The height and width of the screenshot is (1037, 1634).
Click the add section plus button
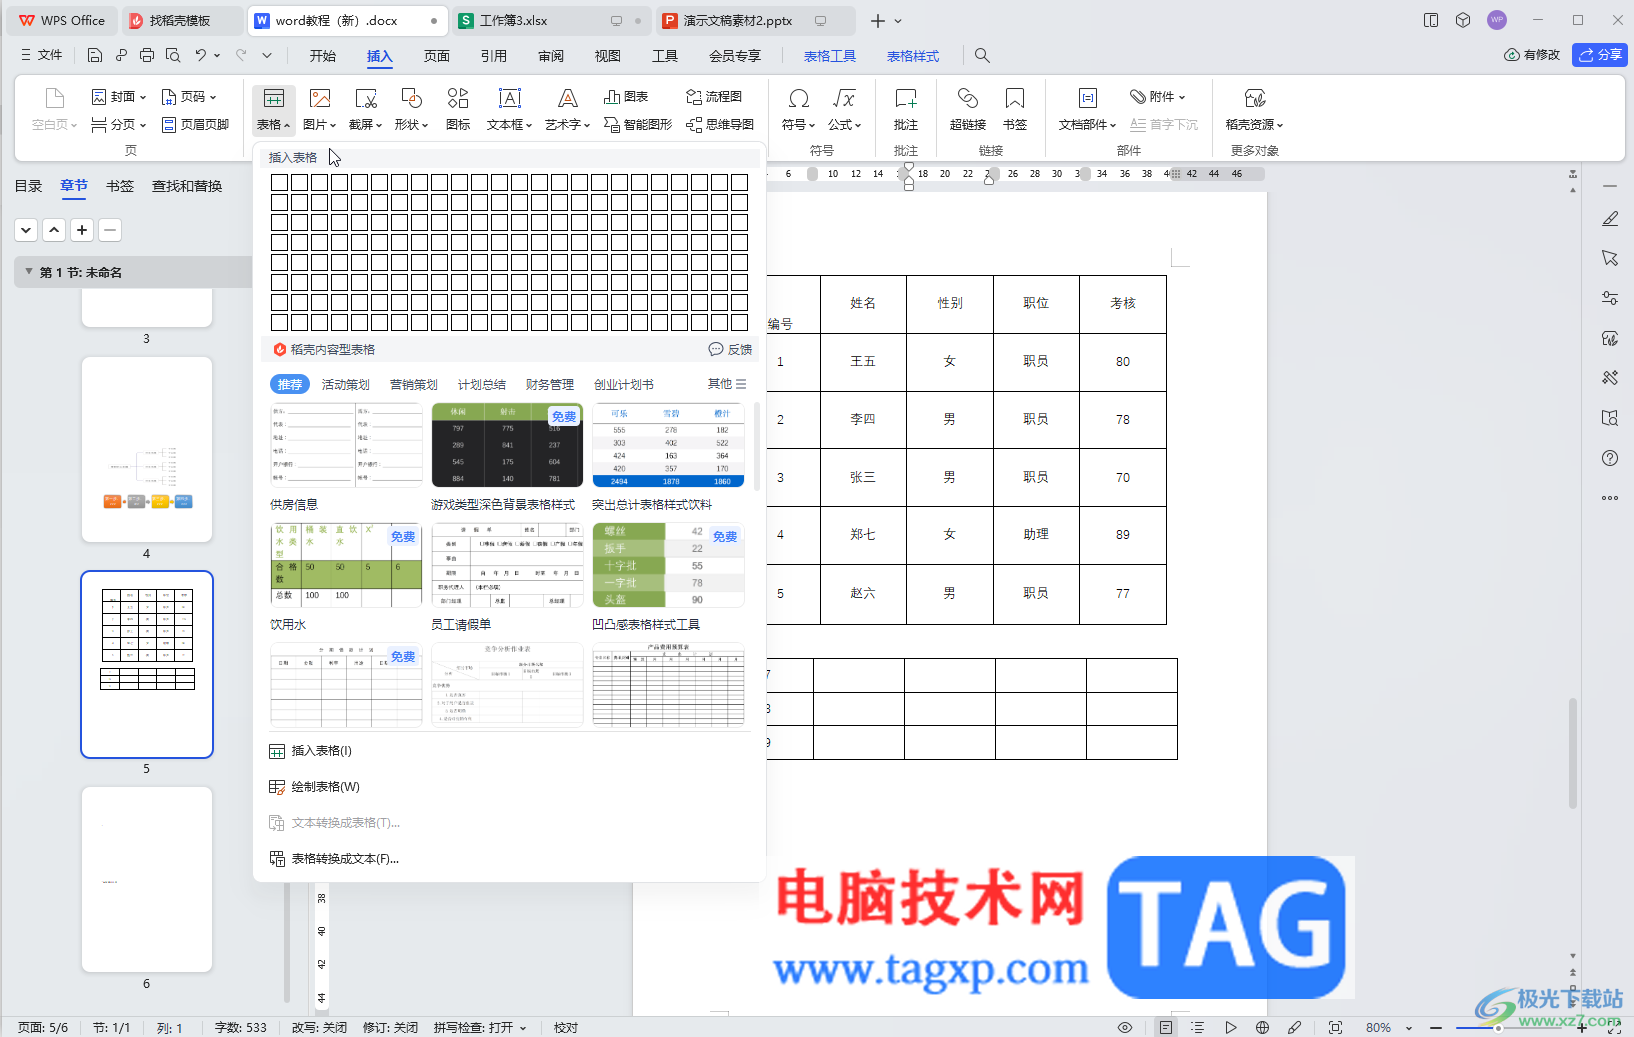tap(82, 230)
